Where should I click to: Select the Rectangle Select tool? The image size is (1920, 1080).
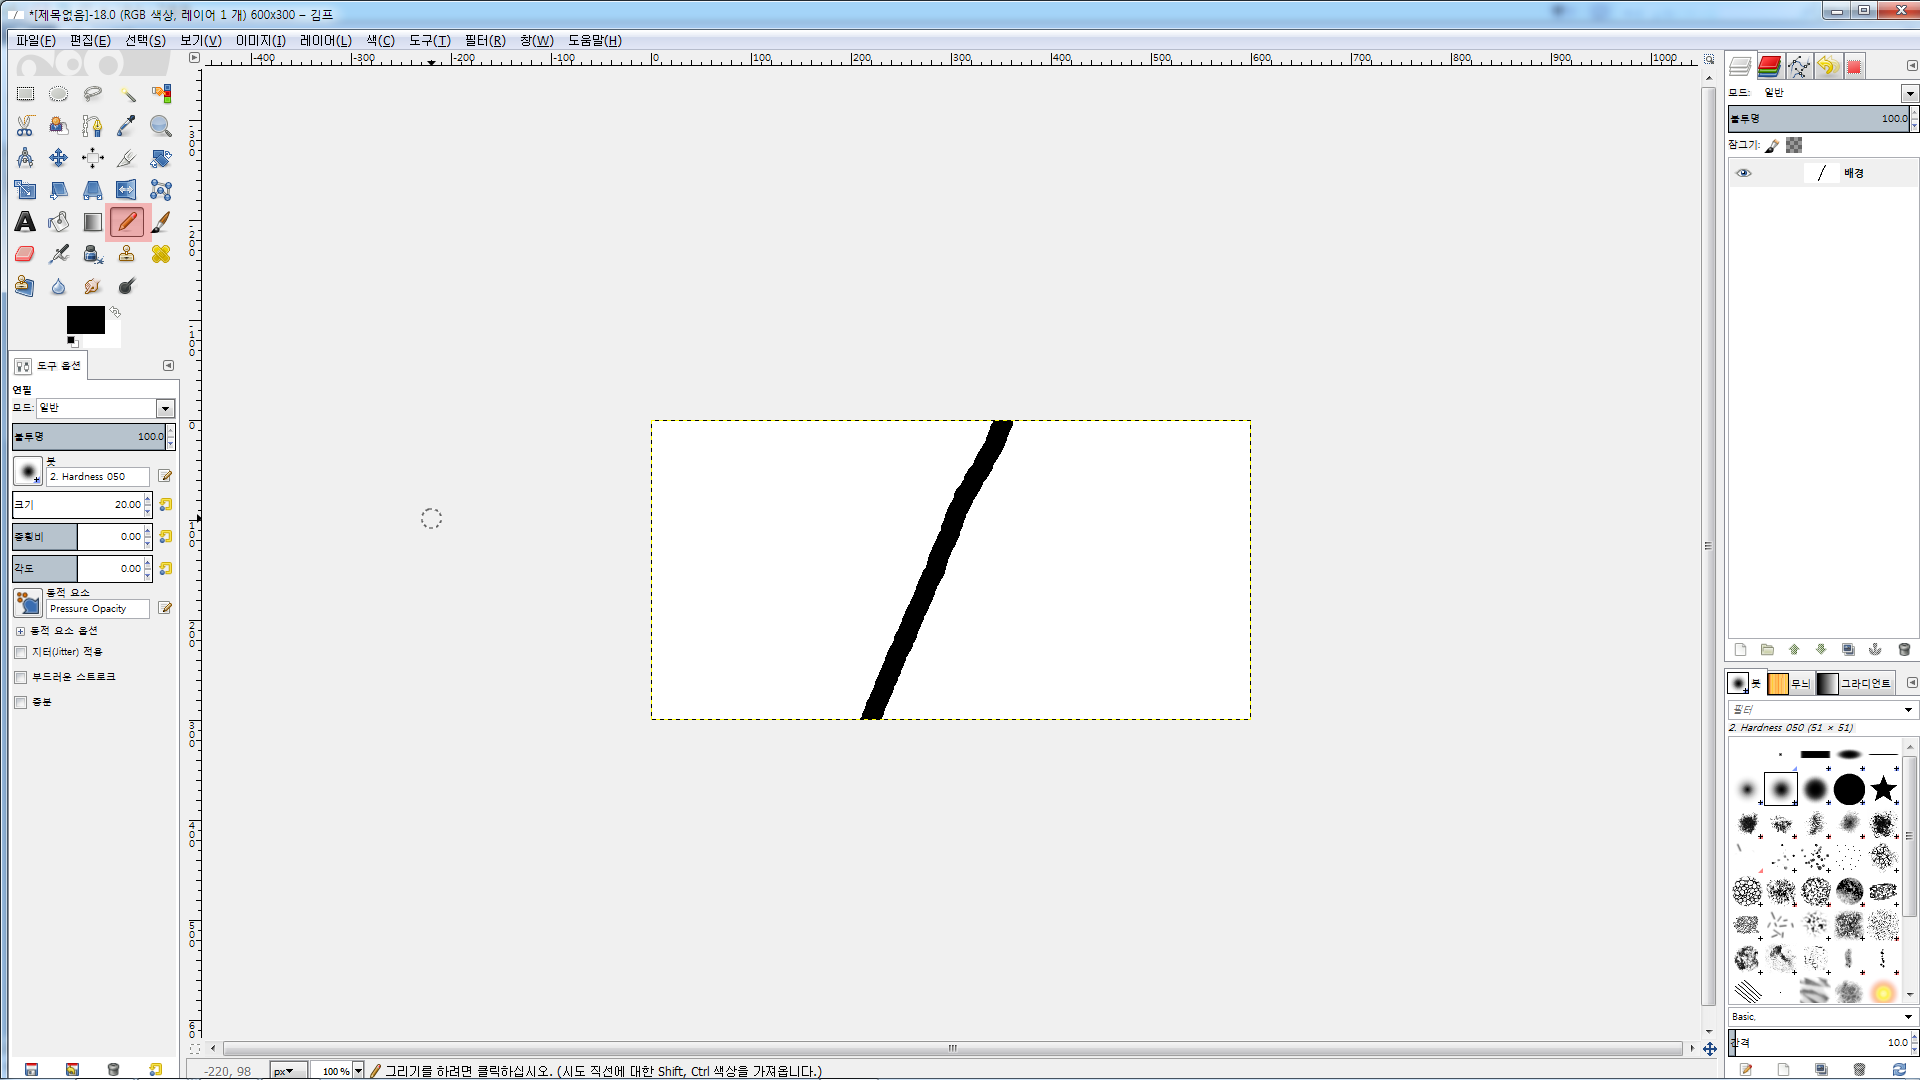(x=25, y=94)
